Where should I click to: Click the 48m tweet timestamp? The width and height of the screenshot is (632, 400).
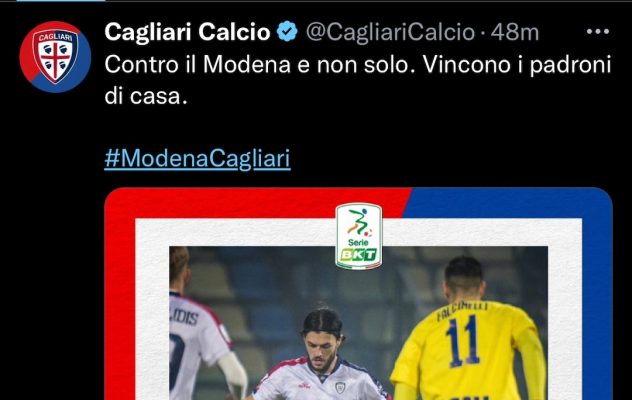[x=515, y=32]
